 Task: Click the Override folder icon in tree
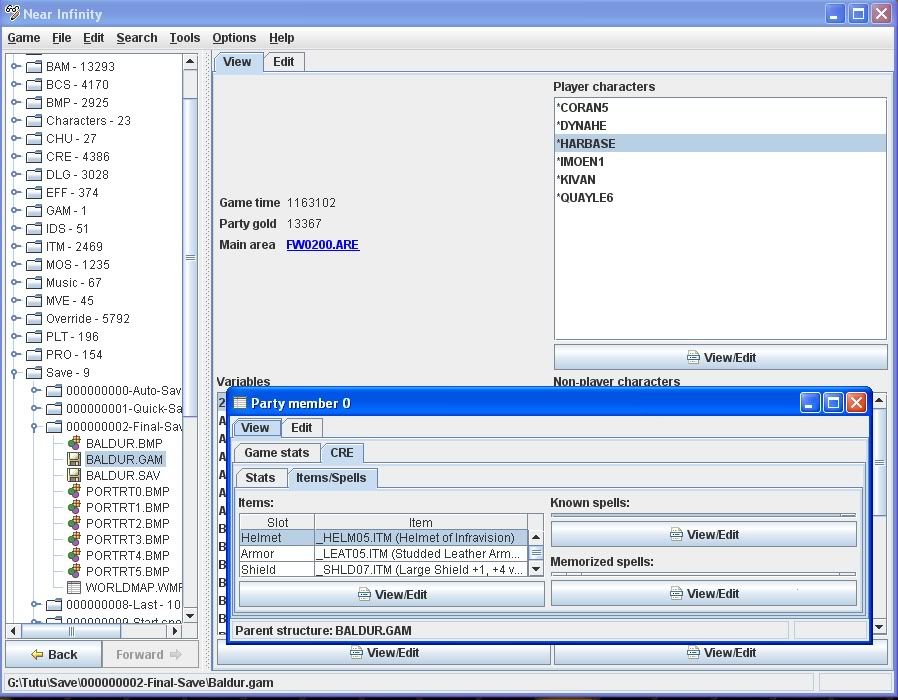coord(34,318)
